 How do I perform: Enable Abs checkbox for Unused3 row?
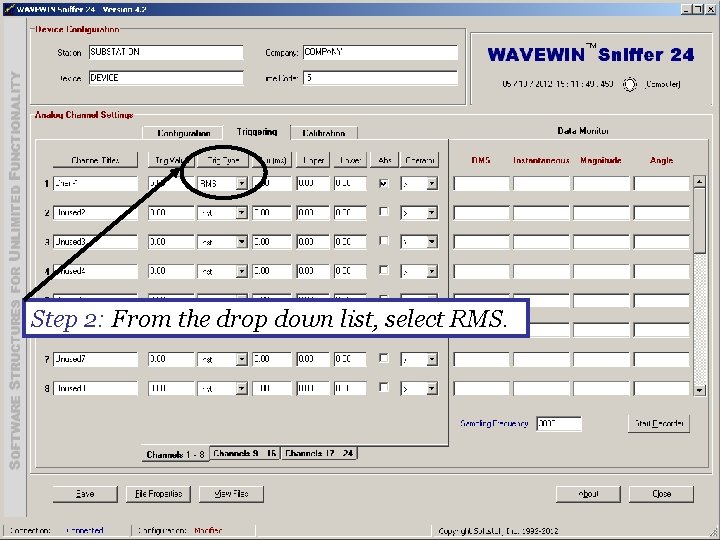click(384, 241)
